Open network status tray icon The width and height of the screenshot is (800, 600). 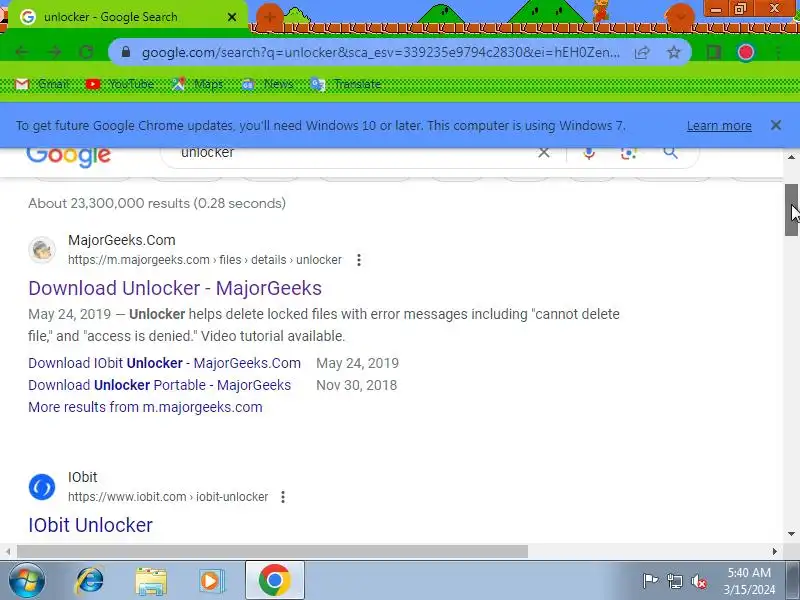pyautogui.click(x=675, y=581)
